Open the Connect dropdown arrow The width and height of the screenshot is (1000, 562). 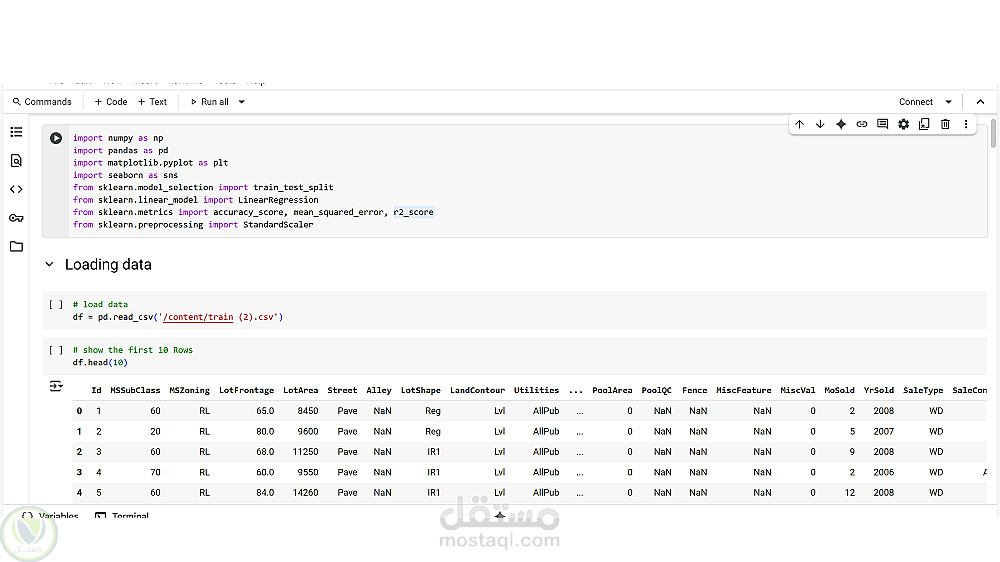coord(948,102)
